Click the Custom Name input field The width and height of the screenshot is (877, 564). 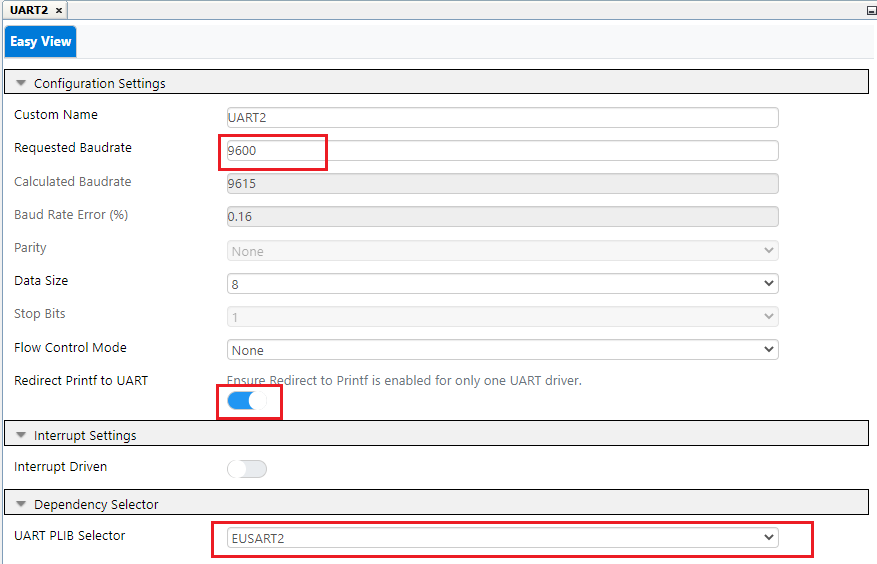tap(502, 118)
